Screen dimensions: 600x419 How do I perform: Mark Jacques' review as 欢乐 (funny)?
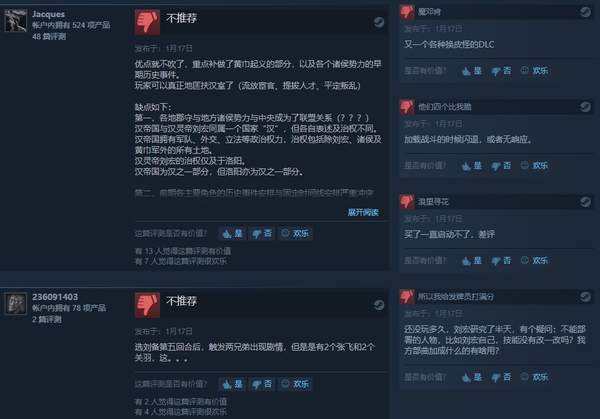[x=295, y=233]
